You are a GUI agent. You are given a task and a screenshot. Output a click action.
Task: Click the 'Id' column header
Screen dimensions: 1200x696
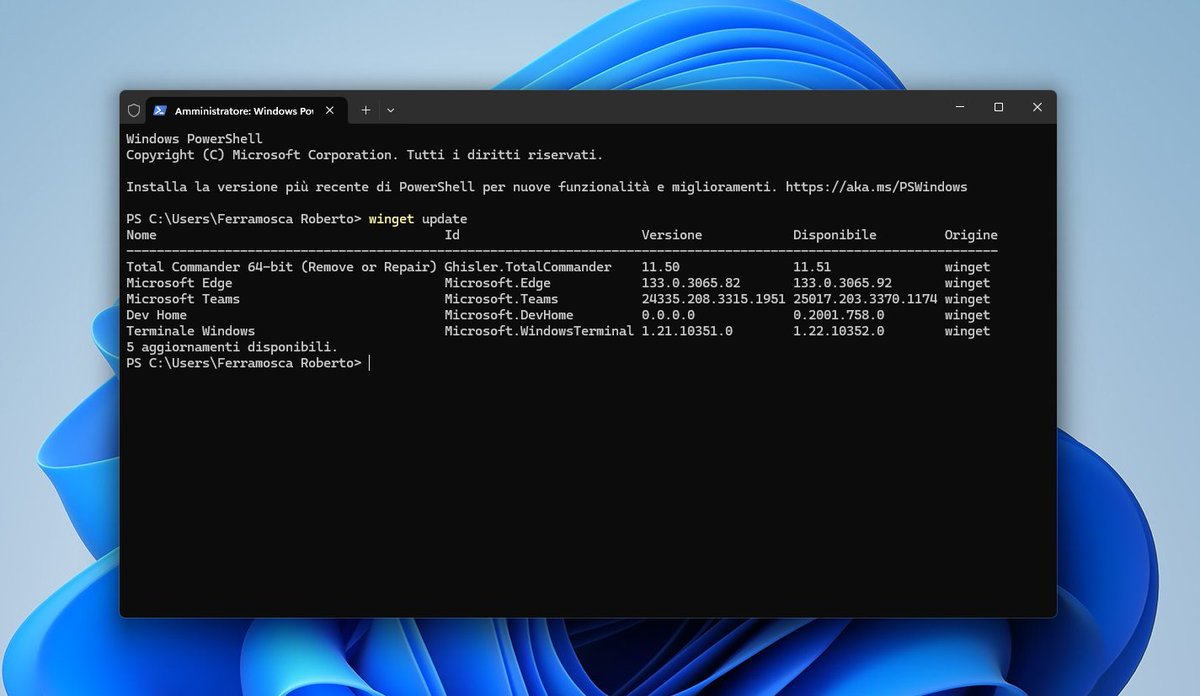452,235
